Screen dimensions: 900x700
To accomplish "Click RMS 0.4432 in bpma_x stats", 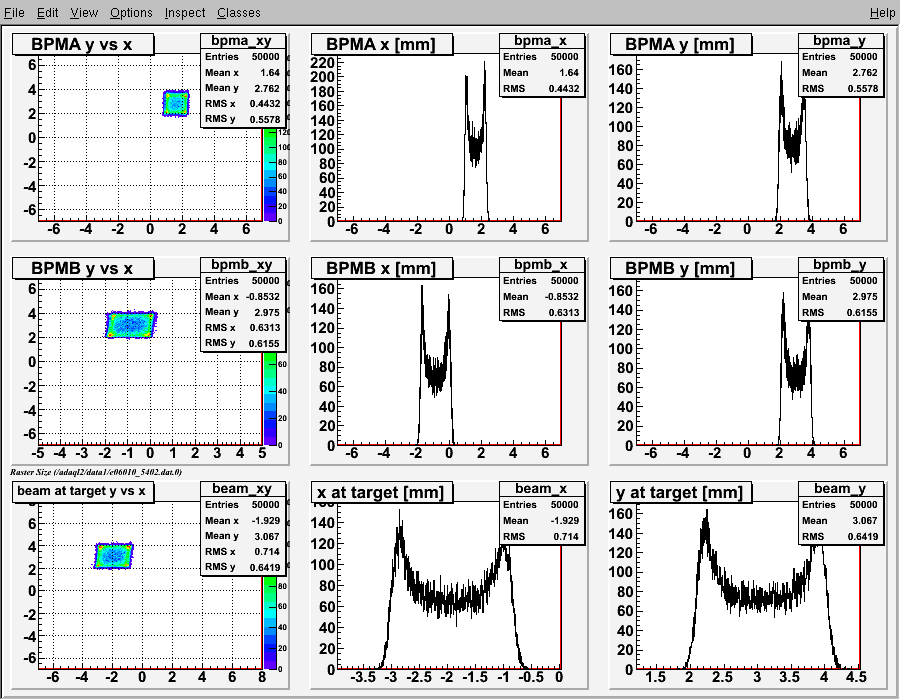I will coord(542,88).
